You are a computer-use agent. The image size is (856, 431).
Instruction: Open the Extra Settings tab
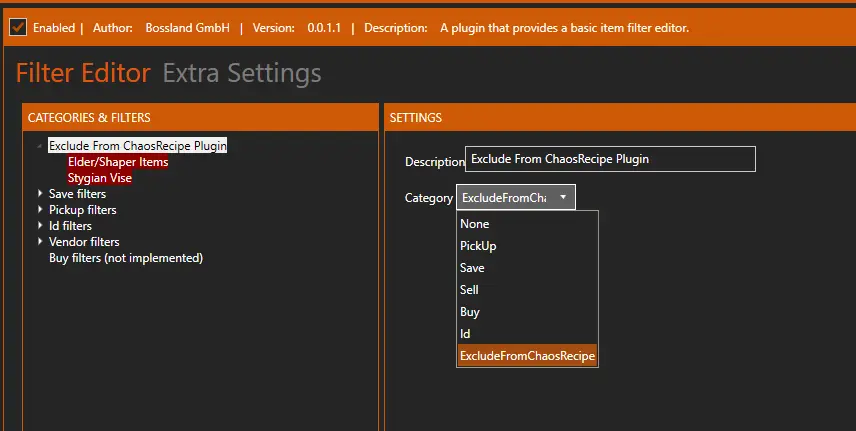click(x=242, y=73)
